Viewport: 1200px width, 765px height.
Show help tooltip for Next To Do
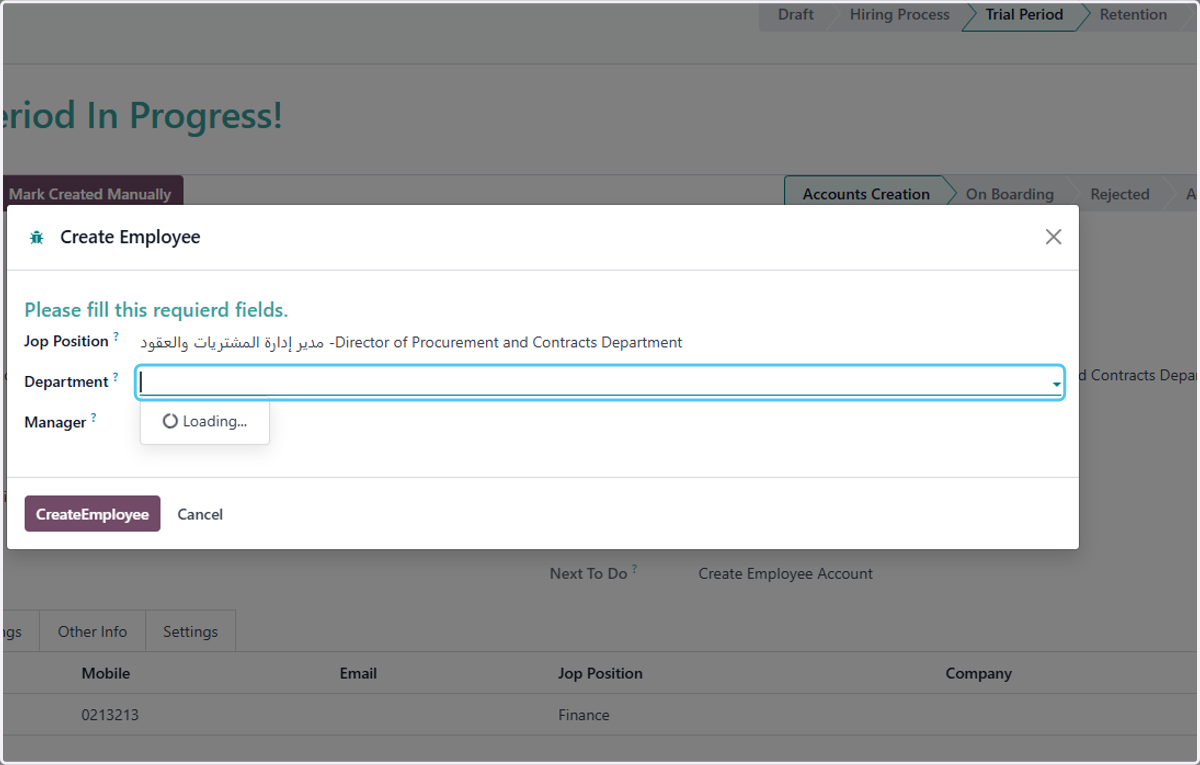point(635,569)
